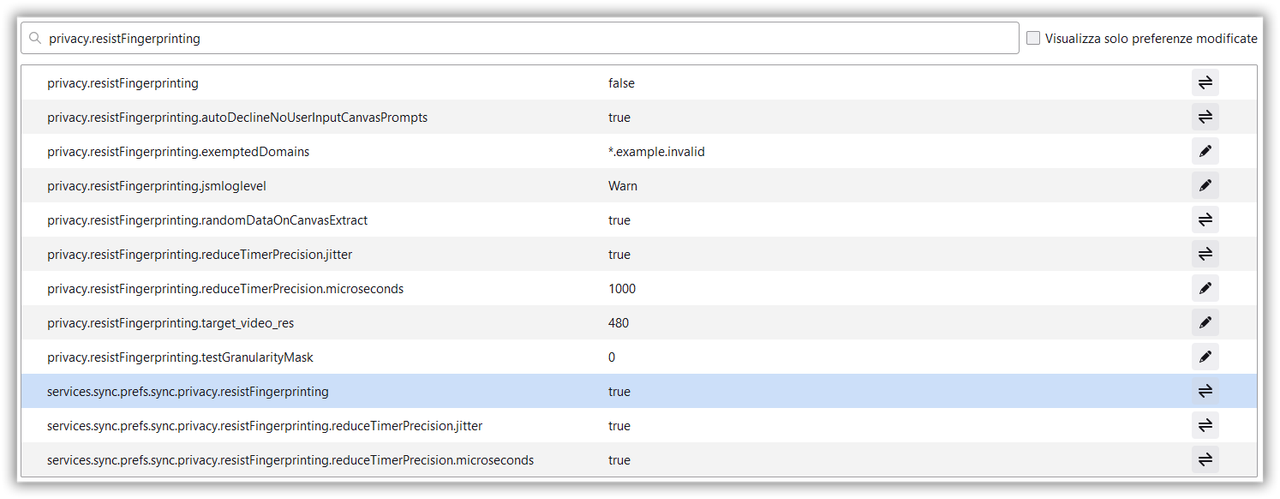This screenshot has height=499, width=1280.
Task: Edit target_video_res with the pencil icon
Action: point(1205,323)
